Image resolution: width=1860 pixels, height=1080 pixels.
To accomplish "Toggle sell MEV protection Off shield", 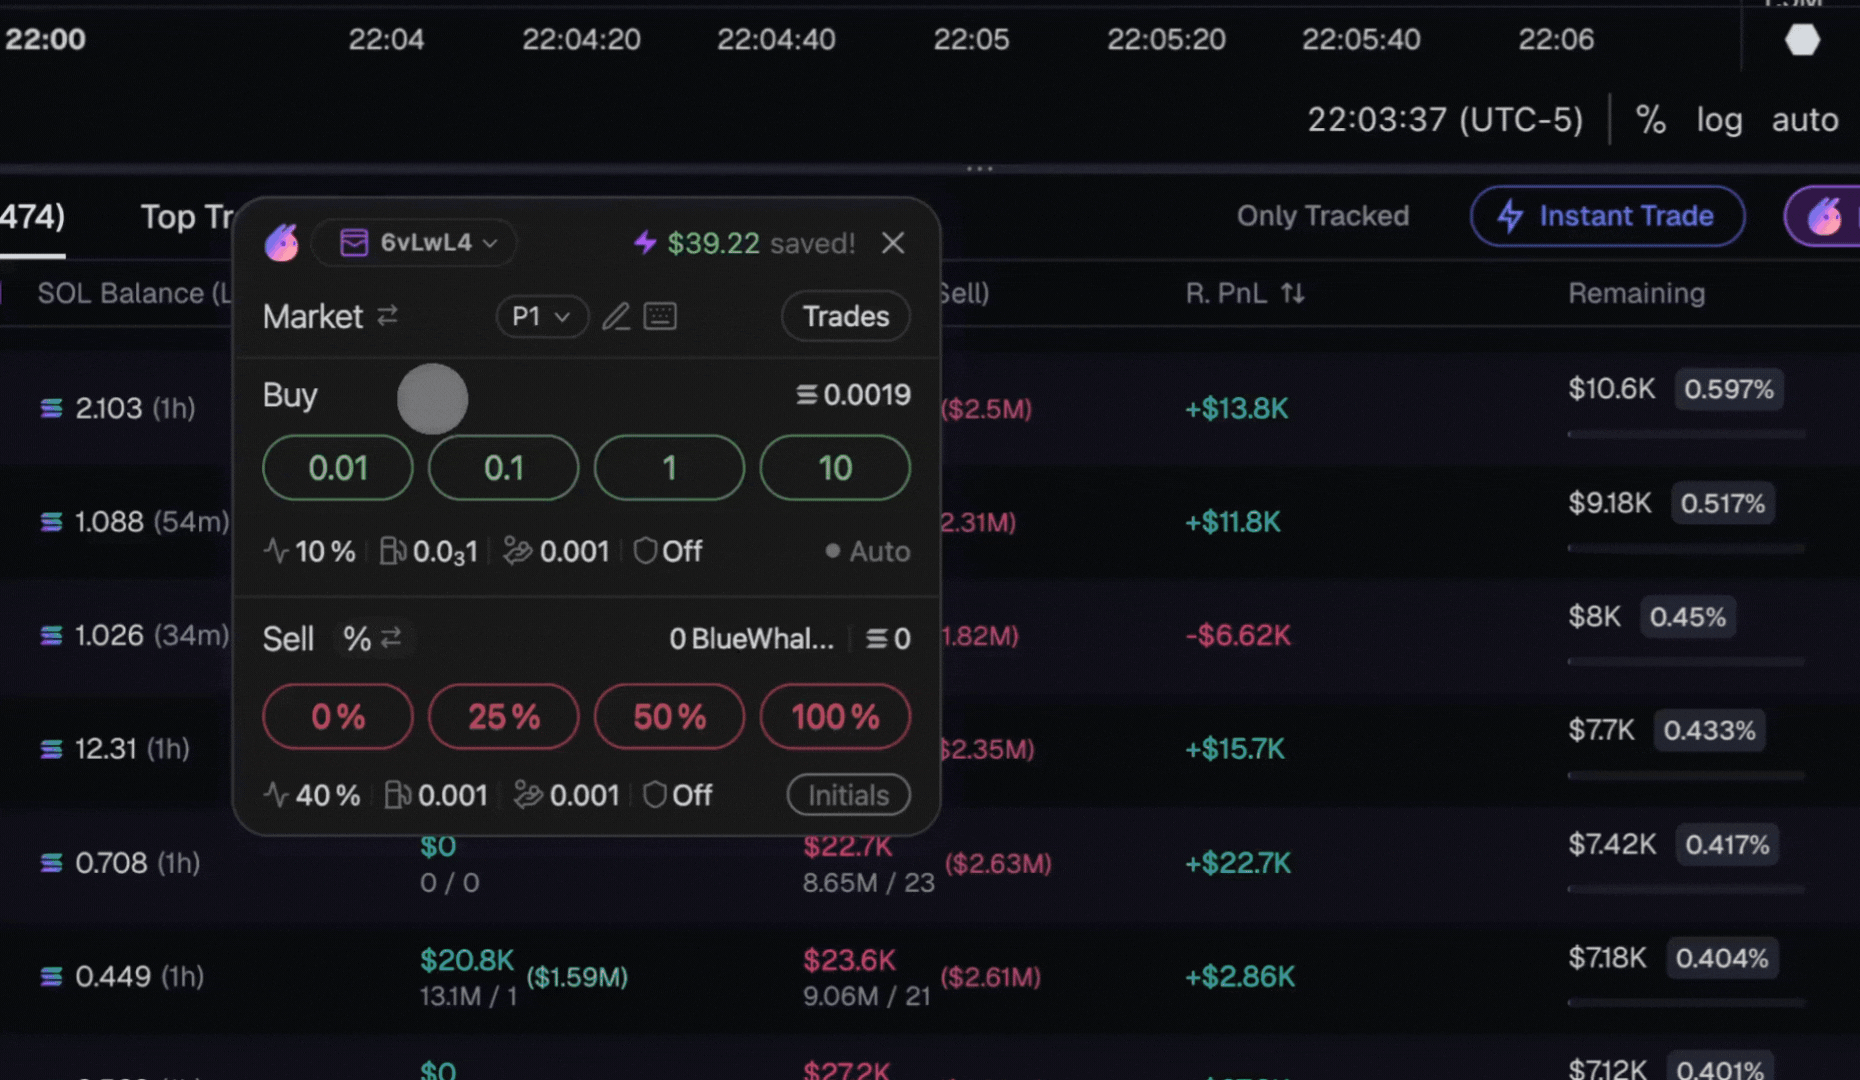I will tap(678, 795).
